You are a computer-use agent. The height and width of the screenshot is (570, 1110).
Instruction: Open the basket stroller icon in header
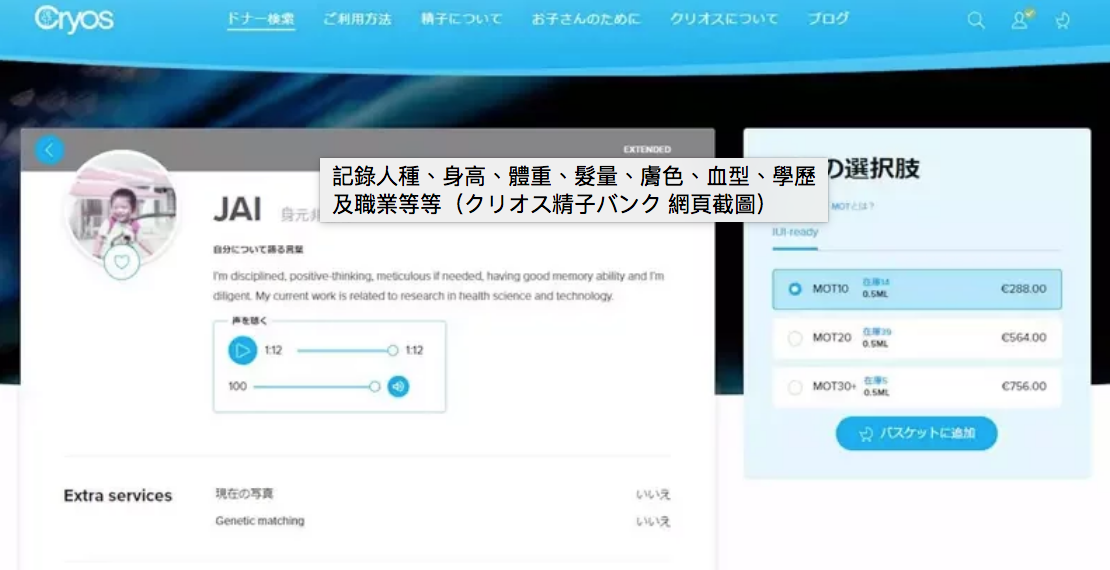click(1062, 21)
